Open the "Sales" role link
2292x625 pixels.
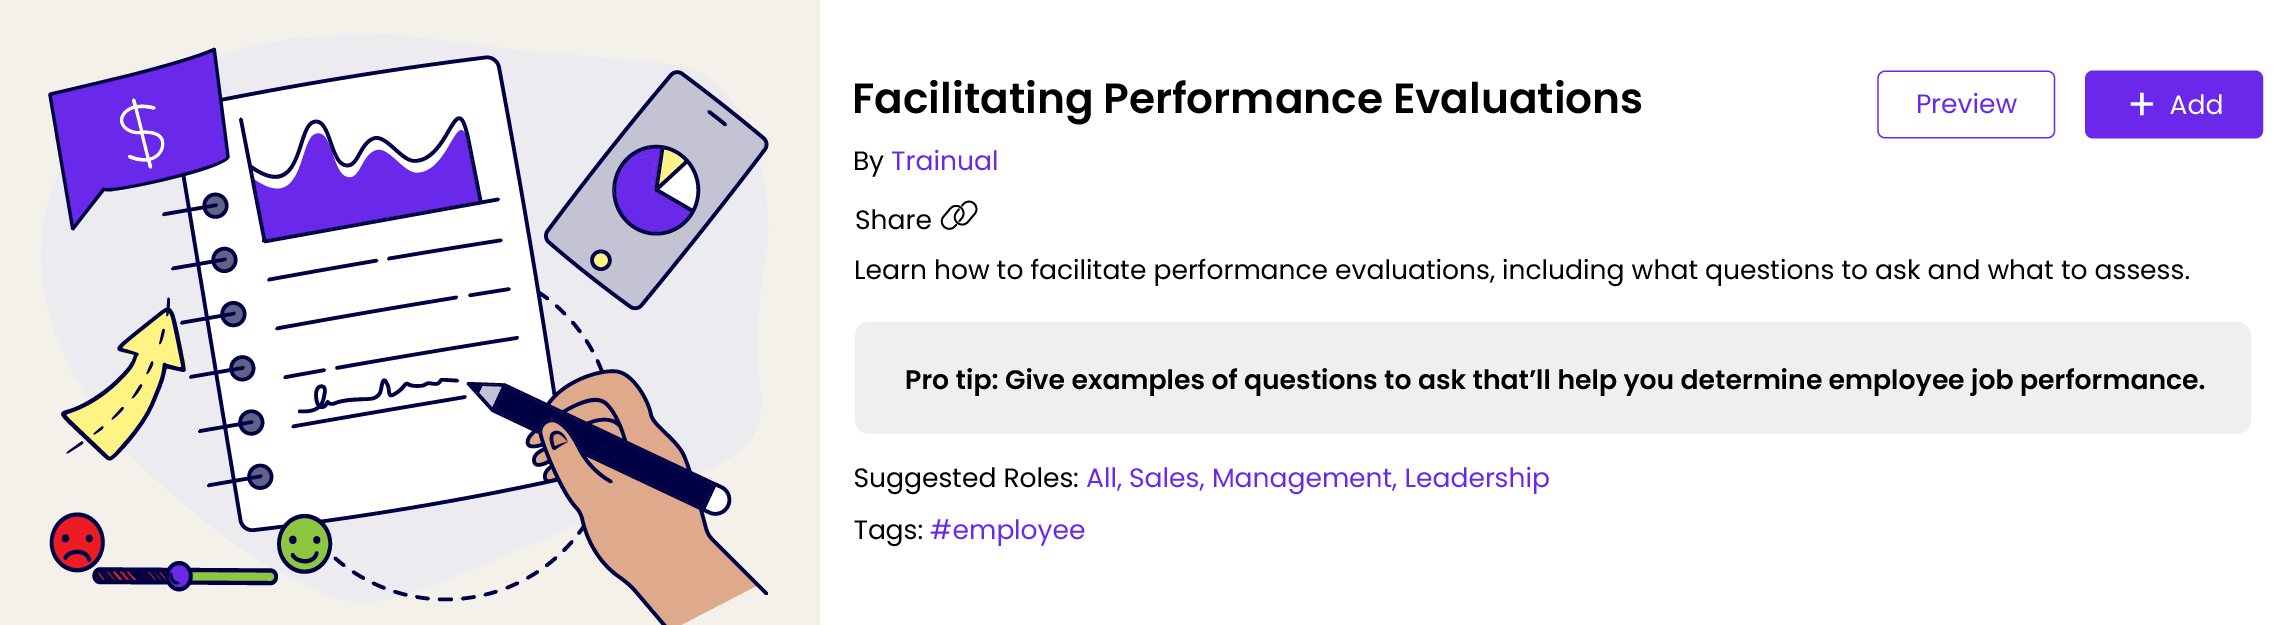(x=1165, y=479)
